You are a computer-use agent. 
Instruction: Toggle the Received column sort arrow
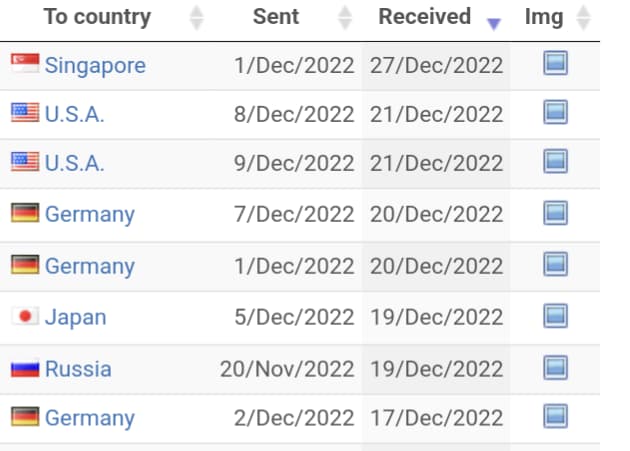coord(493,21)
